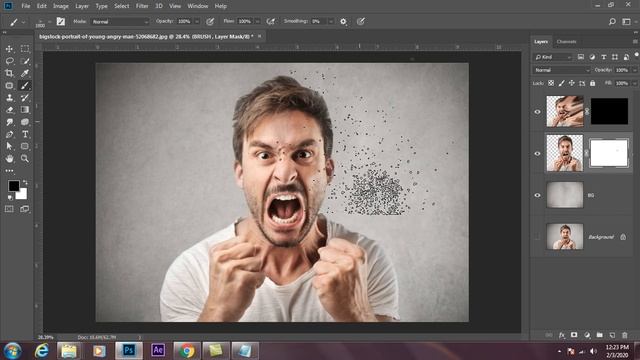Viewport: 640px width, 360px height.
Task: Select the Lasso tool
Action: (x=9, y=61)
